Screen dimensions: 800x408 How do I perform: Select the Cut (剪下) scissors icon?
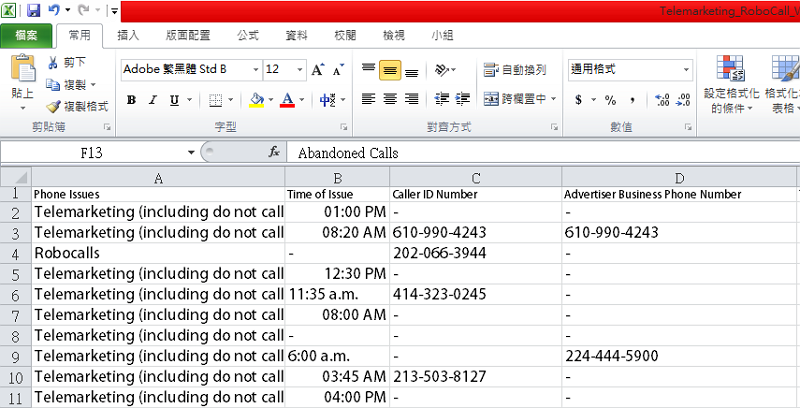[54, 63]
